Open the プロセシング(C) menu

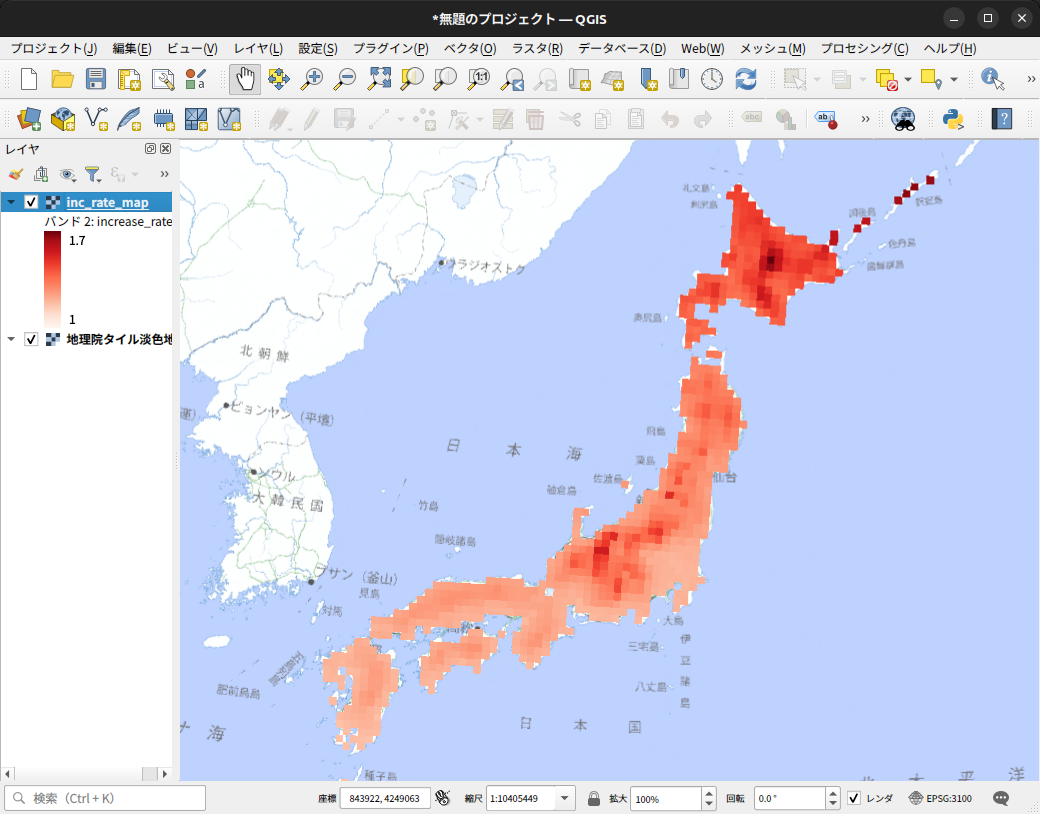pyautogui.click(x=864, y=48)
